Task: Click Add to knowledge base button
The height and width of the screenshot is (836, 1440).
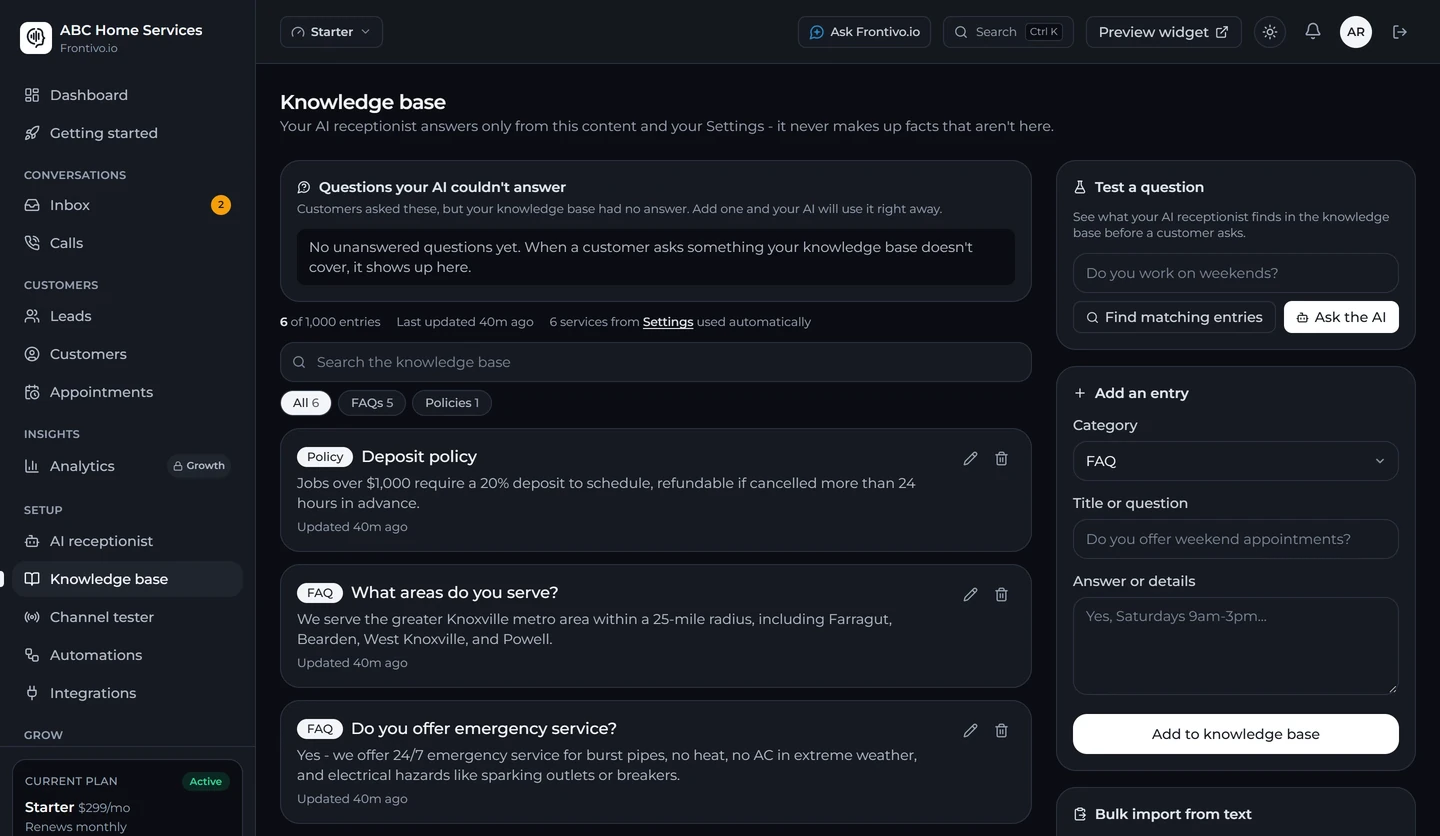Action: pos(1235,734)
